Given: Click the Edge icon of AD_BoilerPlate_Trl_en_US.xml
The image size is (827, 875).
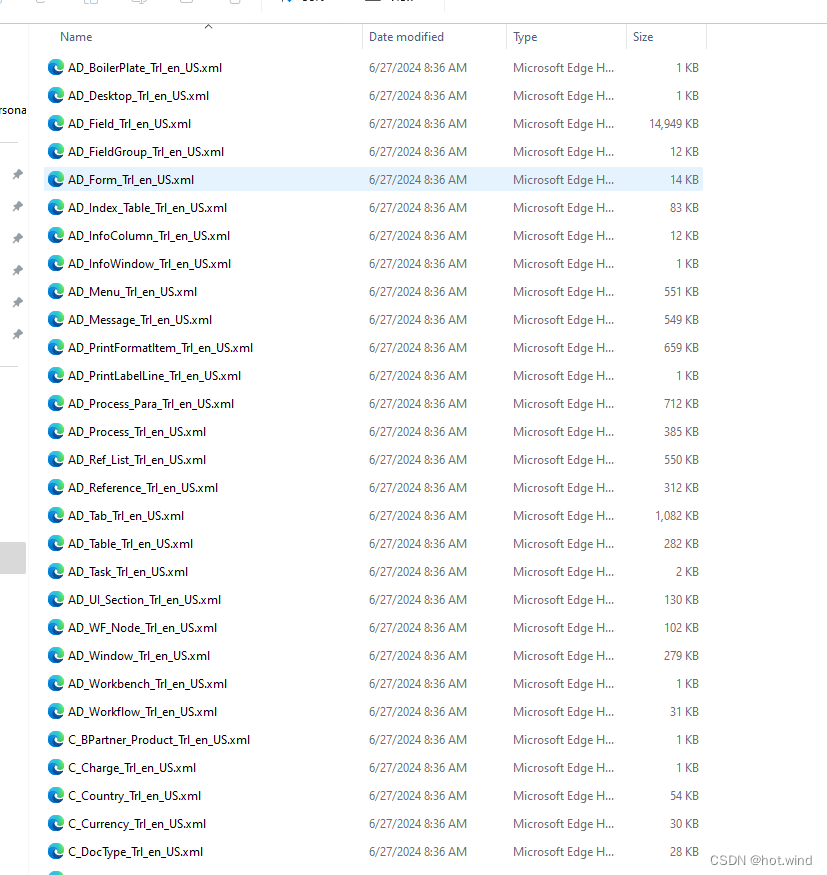Looking at the screenshot, I should 56,68.
